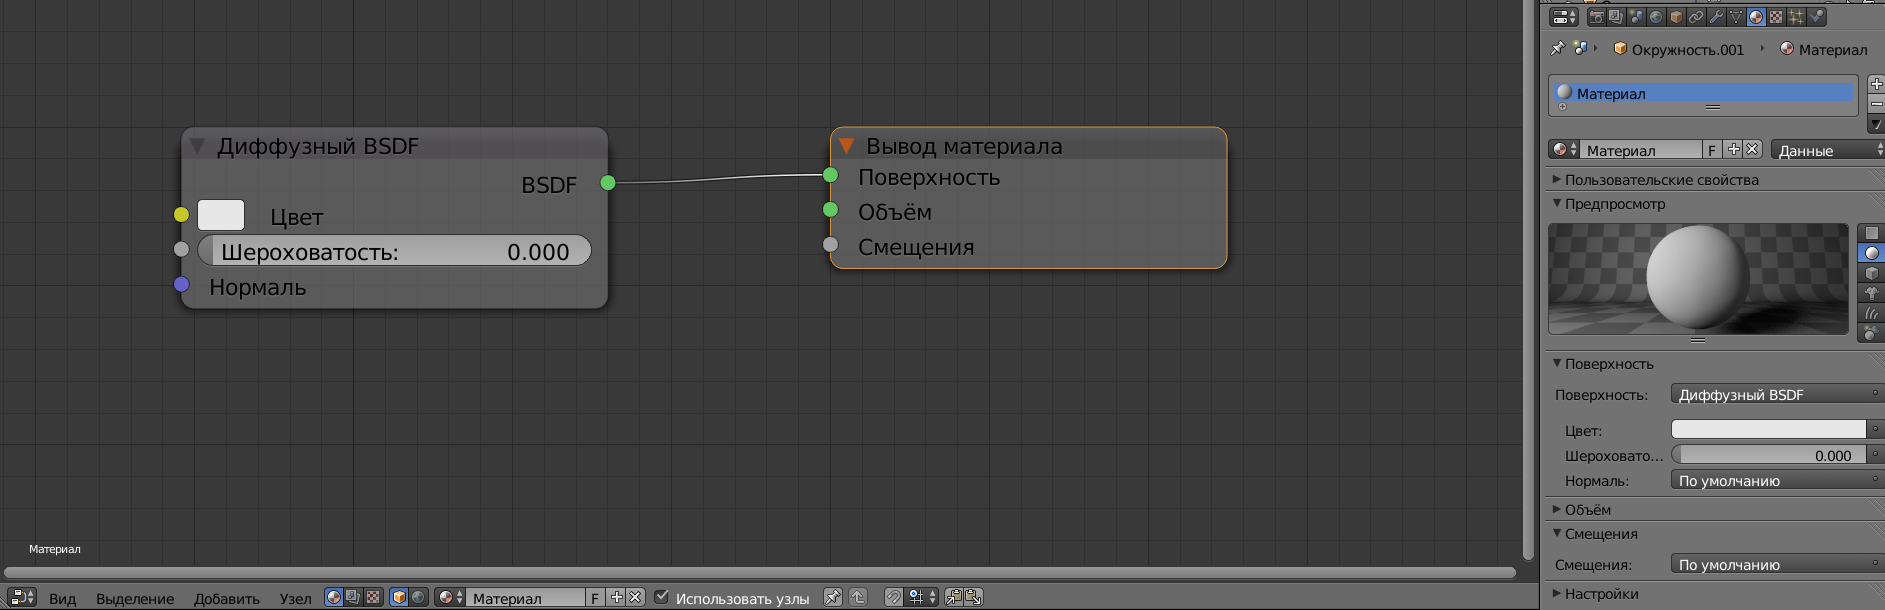The image size is (1885, 610).
Task: Open the 'Узел' menu in node editor
Action: pos(295,598)
